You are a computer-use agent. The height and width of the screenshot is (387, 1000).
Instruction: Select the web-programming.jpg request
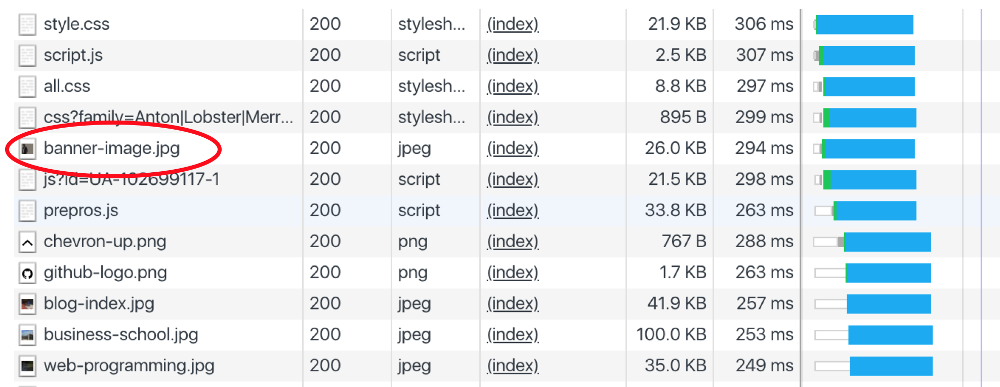pos(129,367)
